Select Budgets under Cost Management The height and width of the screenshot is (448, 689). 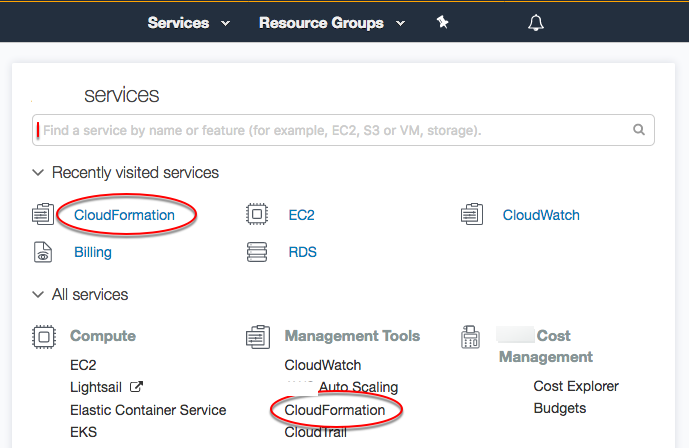coord(559,408)
